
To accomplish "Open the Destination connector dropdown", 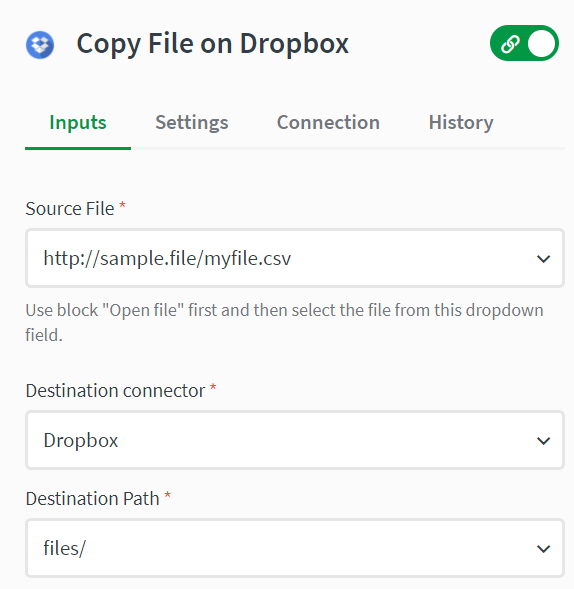I will (x=295, y=440).
